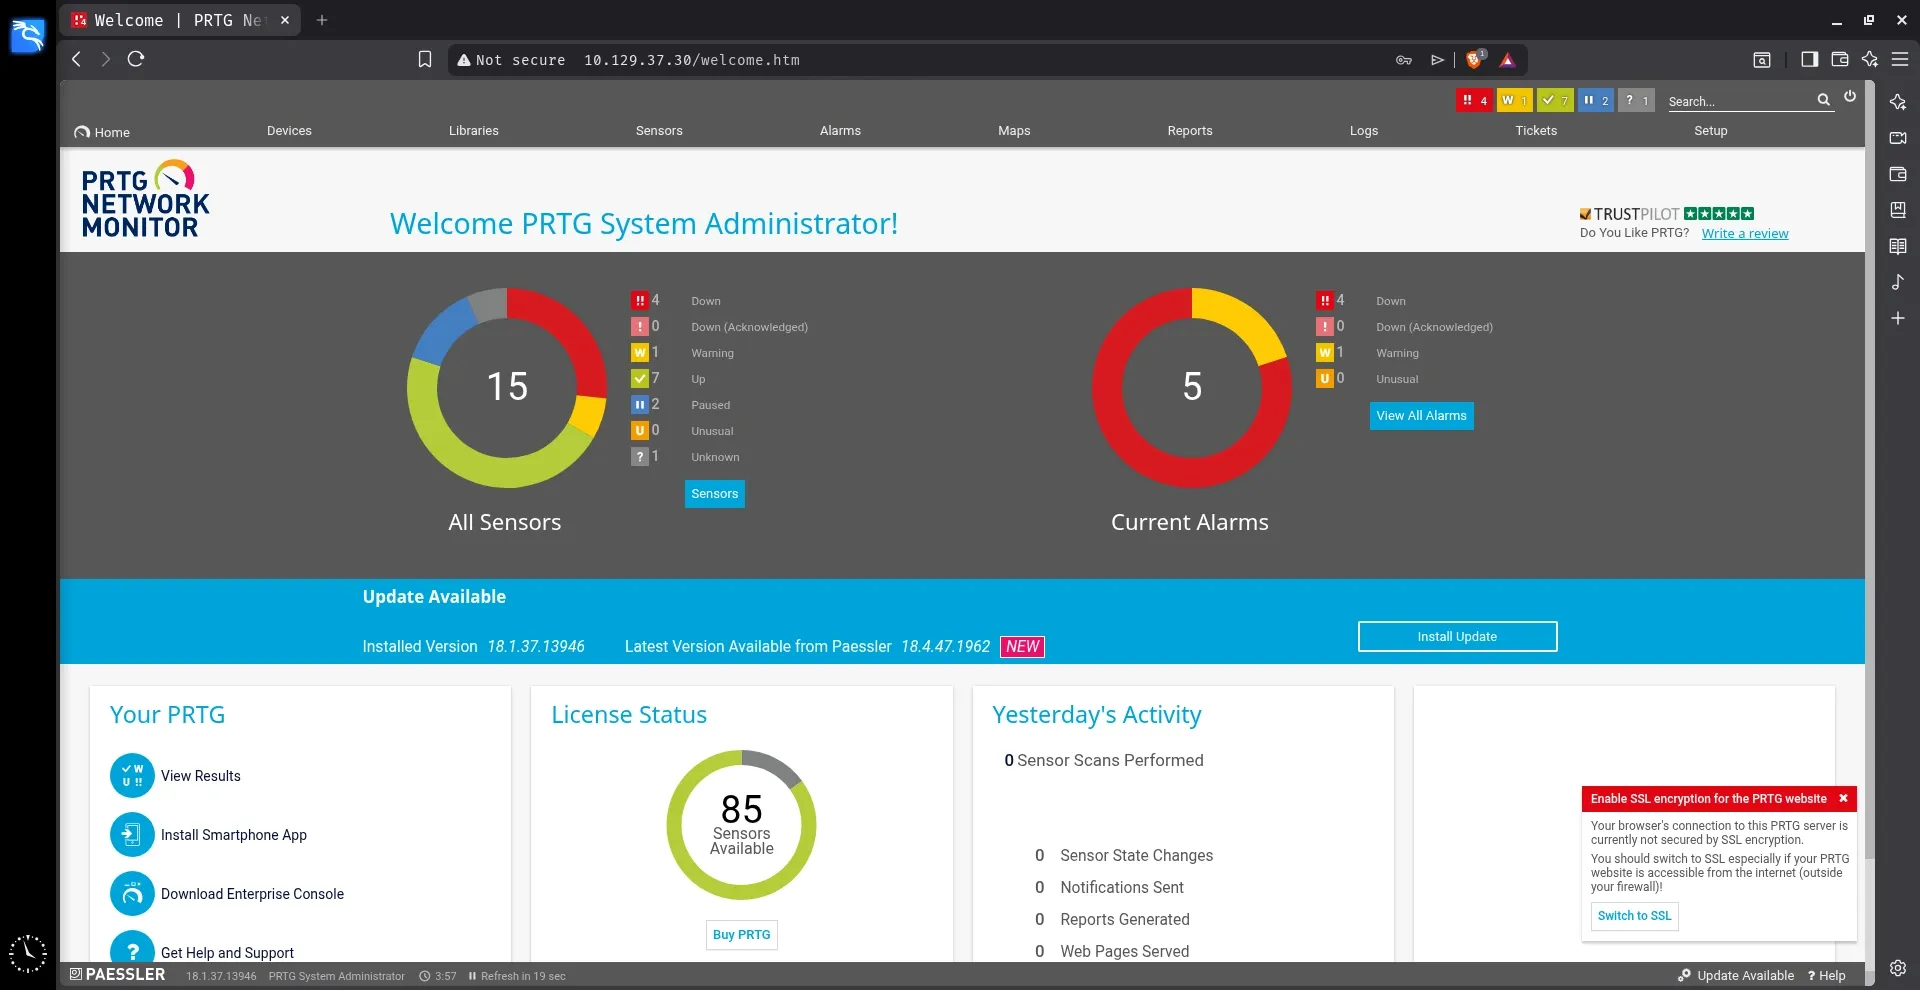Click the View All Alarms button
The image size is (1920, 990).
click(1421, 416)
